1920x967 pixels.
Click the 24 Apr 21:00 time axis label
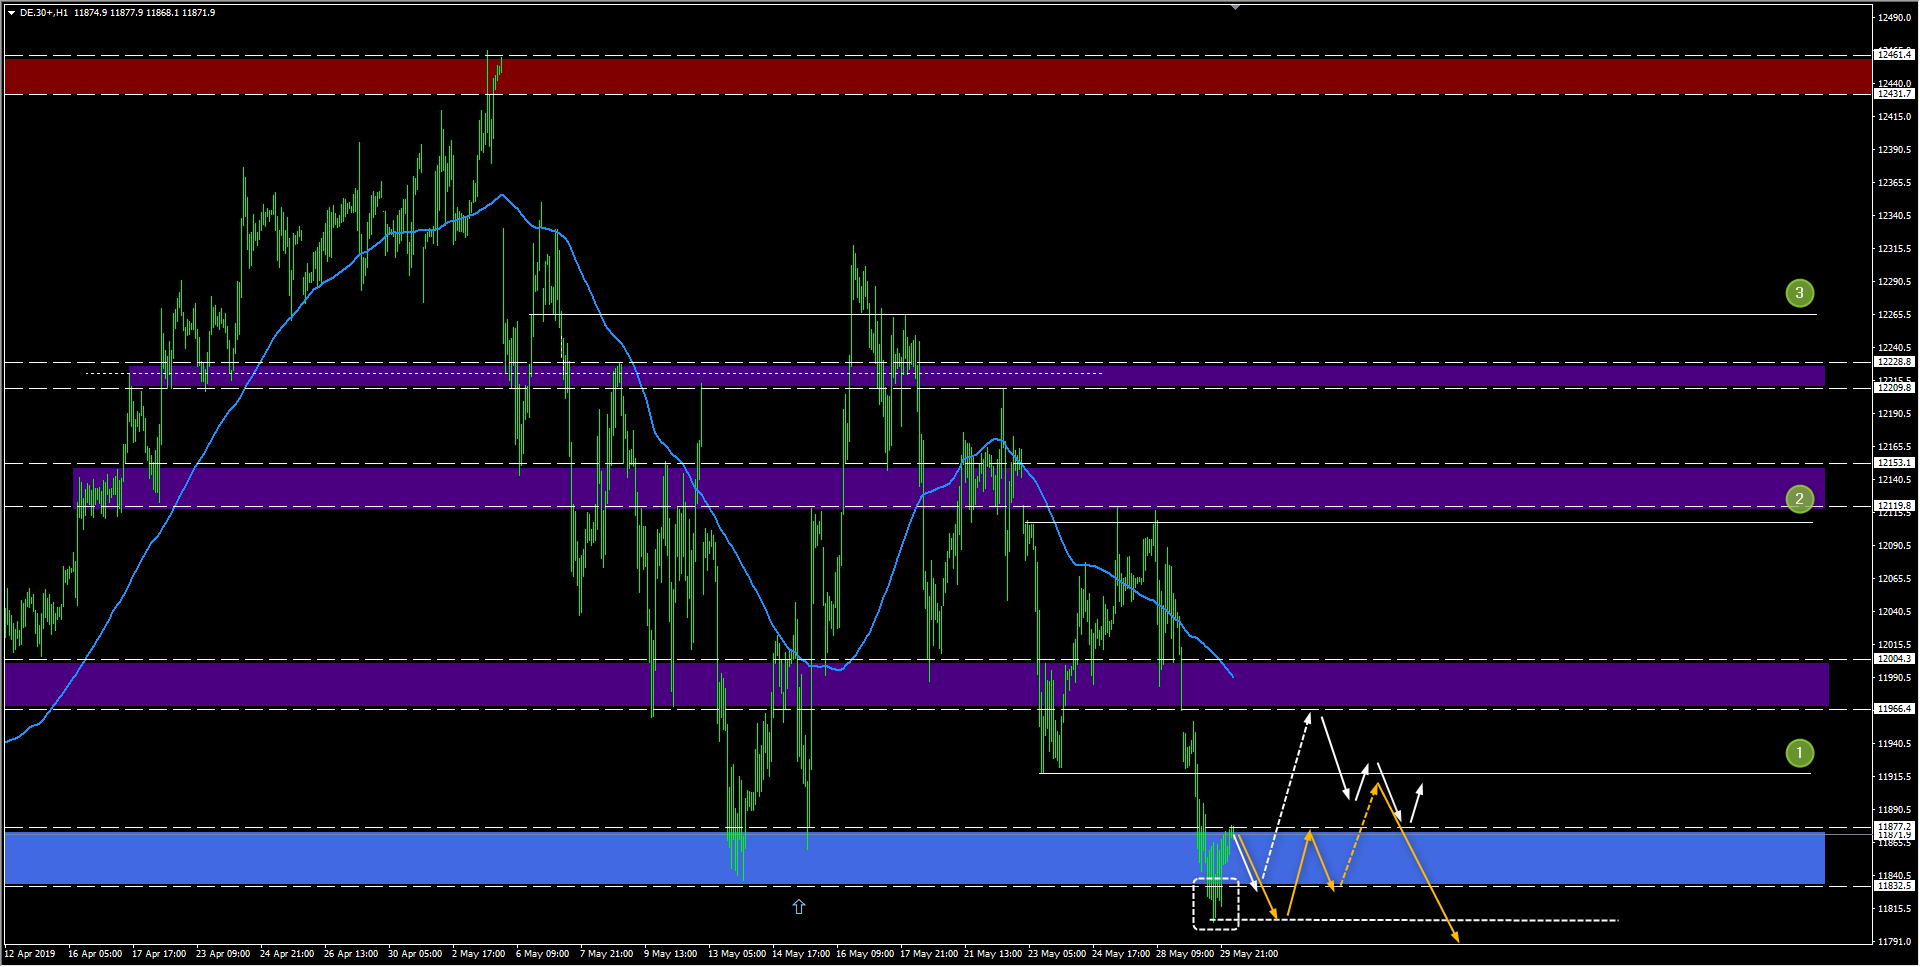[287, 954]
